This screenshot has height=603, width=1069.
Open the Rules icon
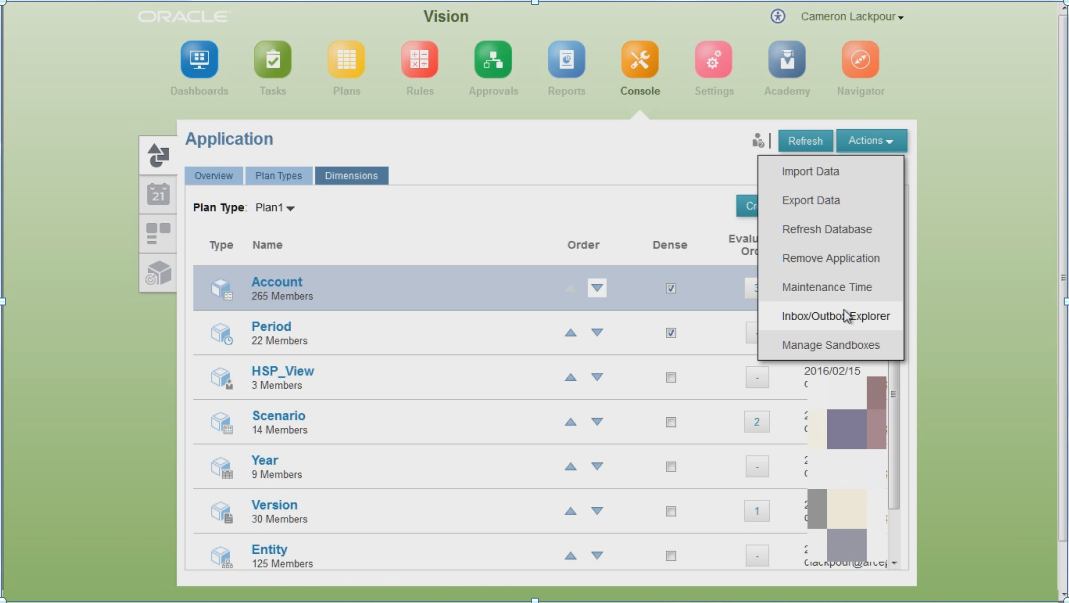(419, 59)
